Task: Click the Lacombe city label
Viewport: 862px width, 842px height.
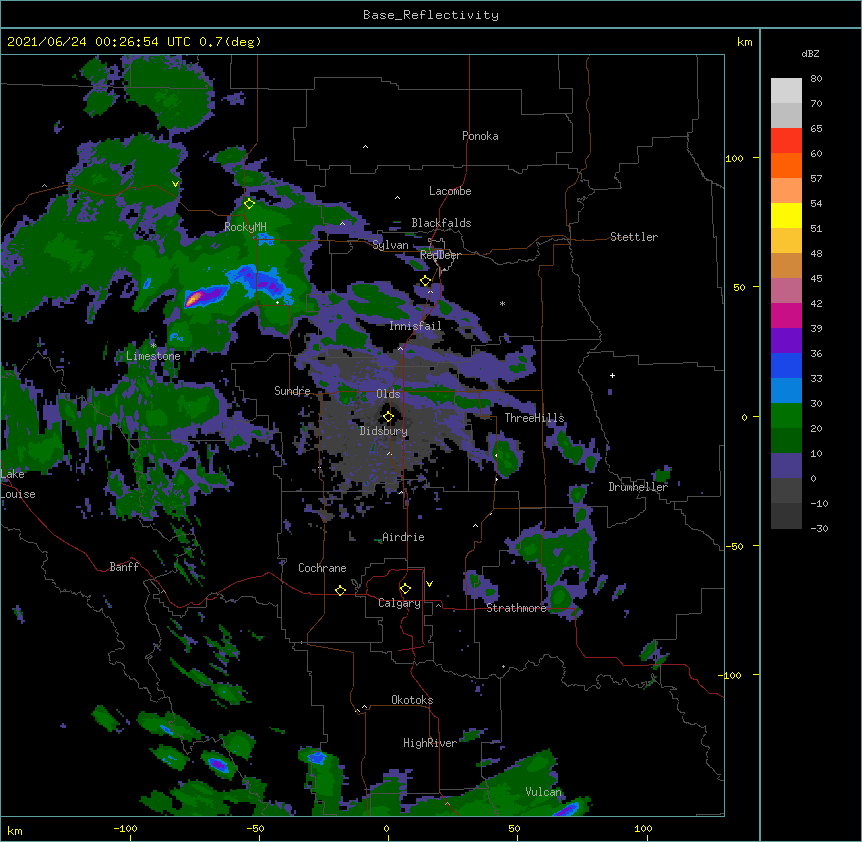Action: pos(450,191)
